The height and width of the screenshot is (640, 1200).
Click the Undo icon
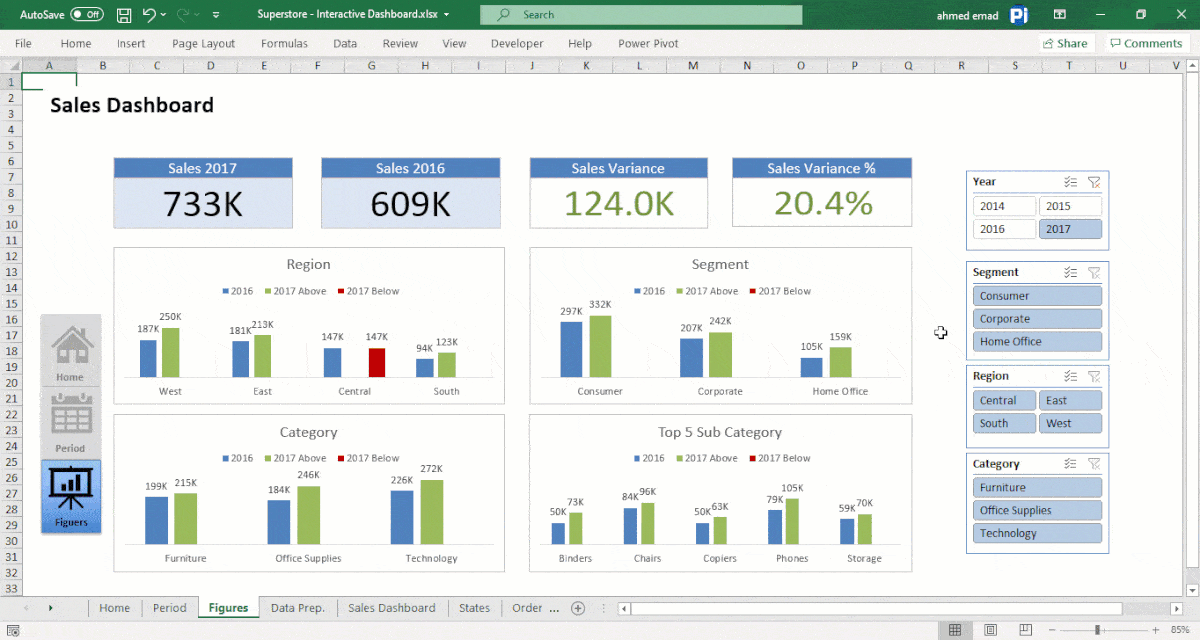[148, 14]
